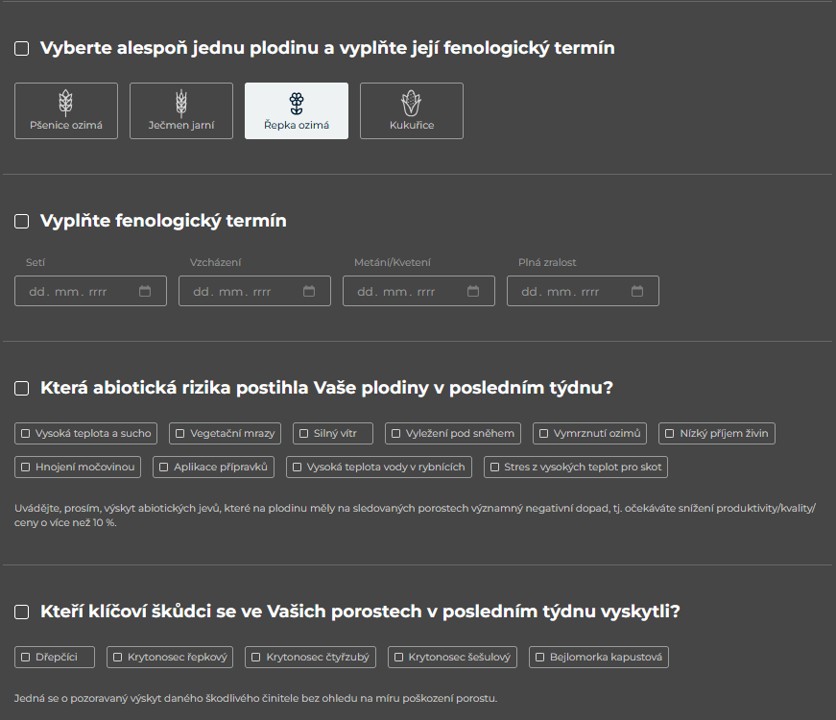This screenshot has width=836, height=720.
Task: Check Vyberte alespoň jednu plodinu section checkbox
Action: tap(21, 49)
